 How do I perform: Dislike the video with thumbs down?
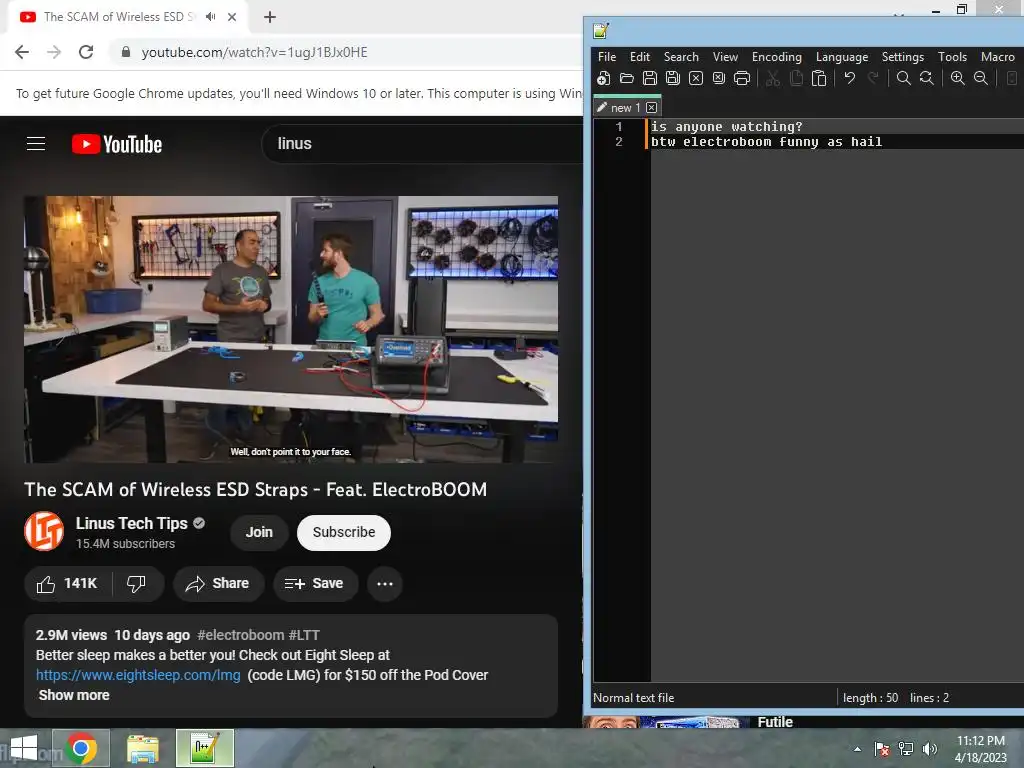point(136,584)
